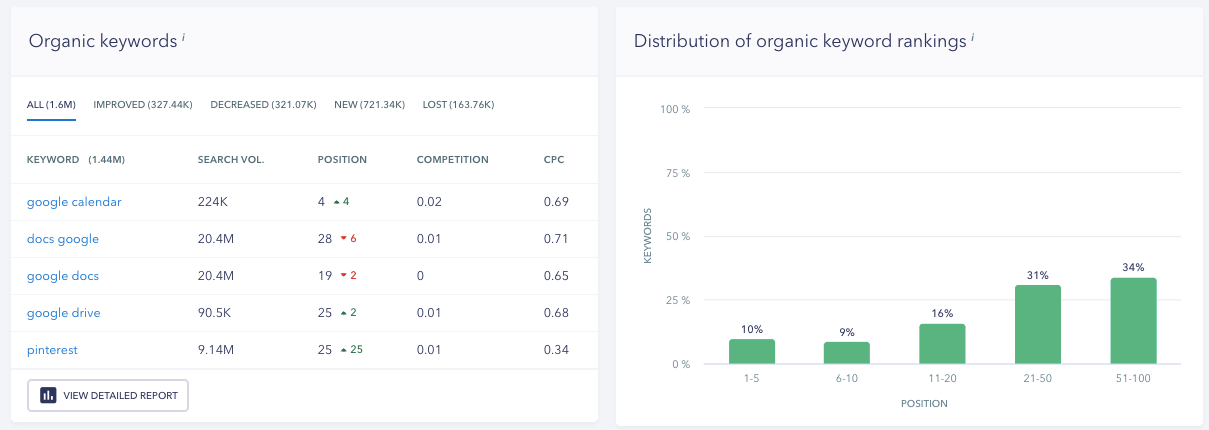Click the Organic keywords info icon
Screen dimensions: 1209x430
tap(184, 38)
